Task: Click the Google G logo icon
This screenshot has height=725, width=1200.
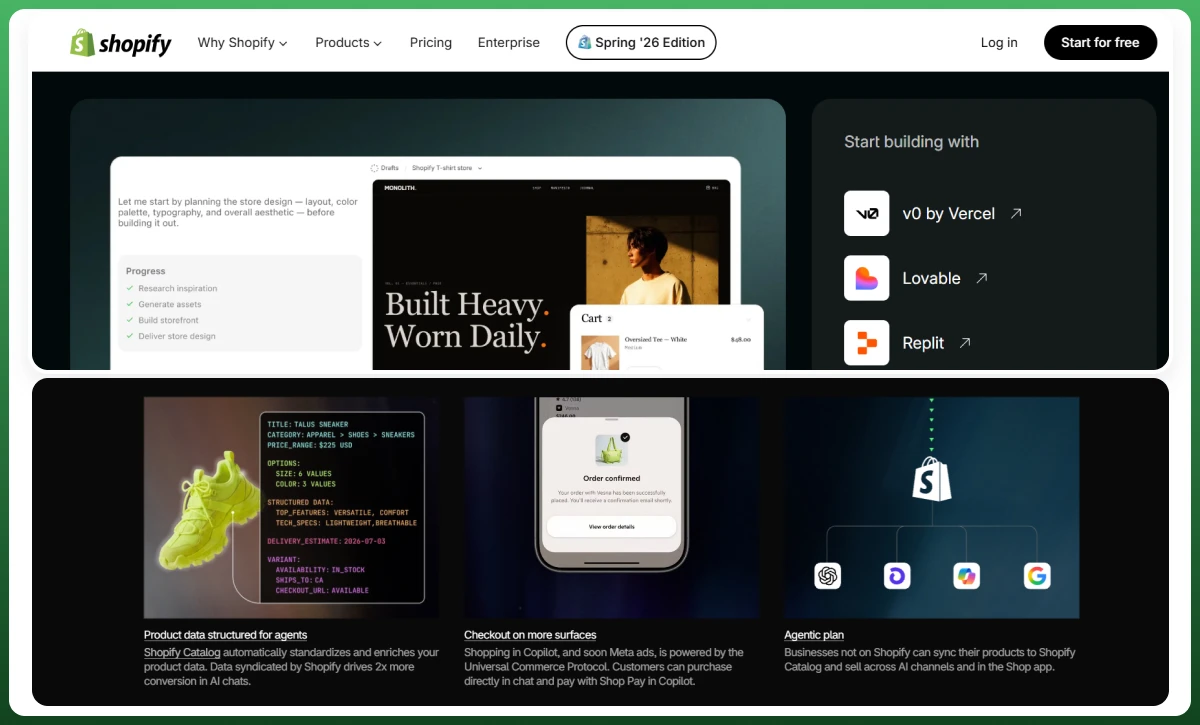Action: point(1037,575)
